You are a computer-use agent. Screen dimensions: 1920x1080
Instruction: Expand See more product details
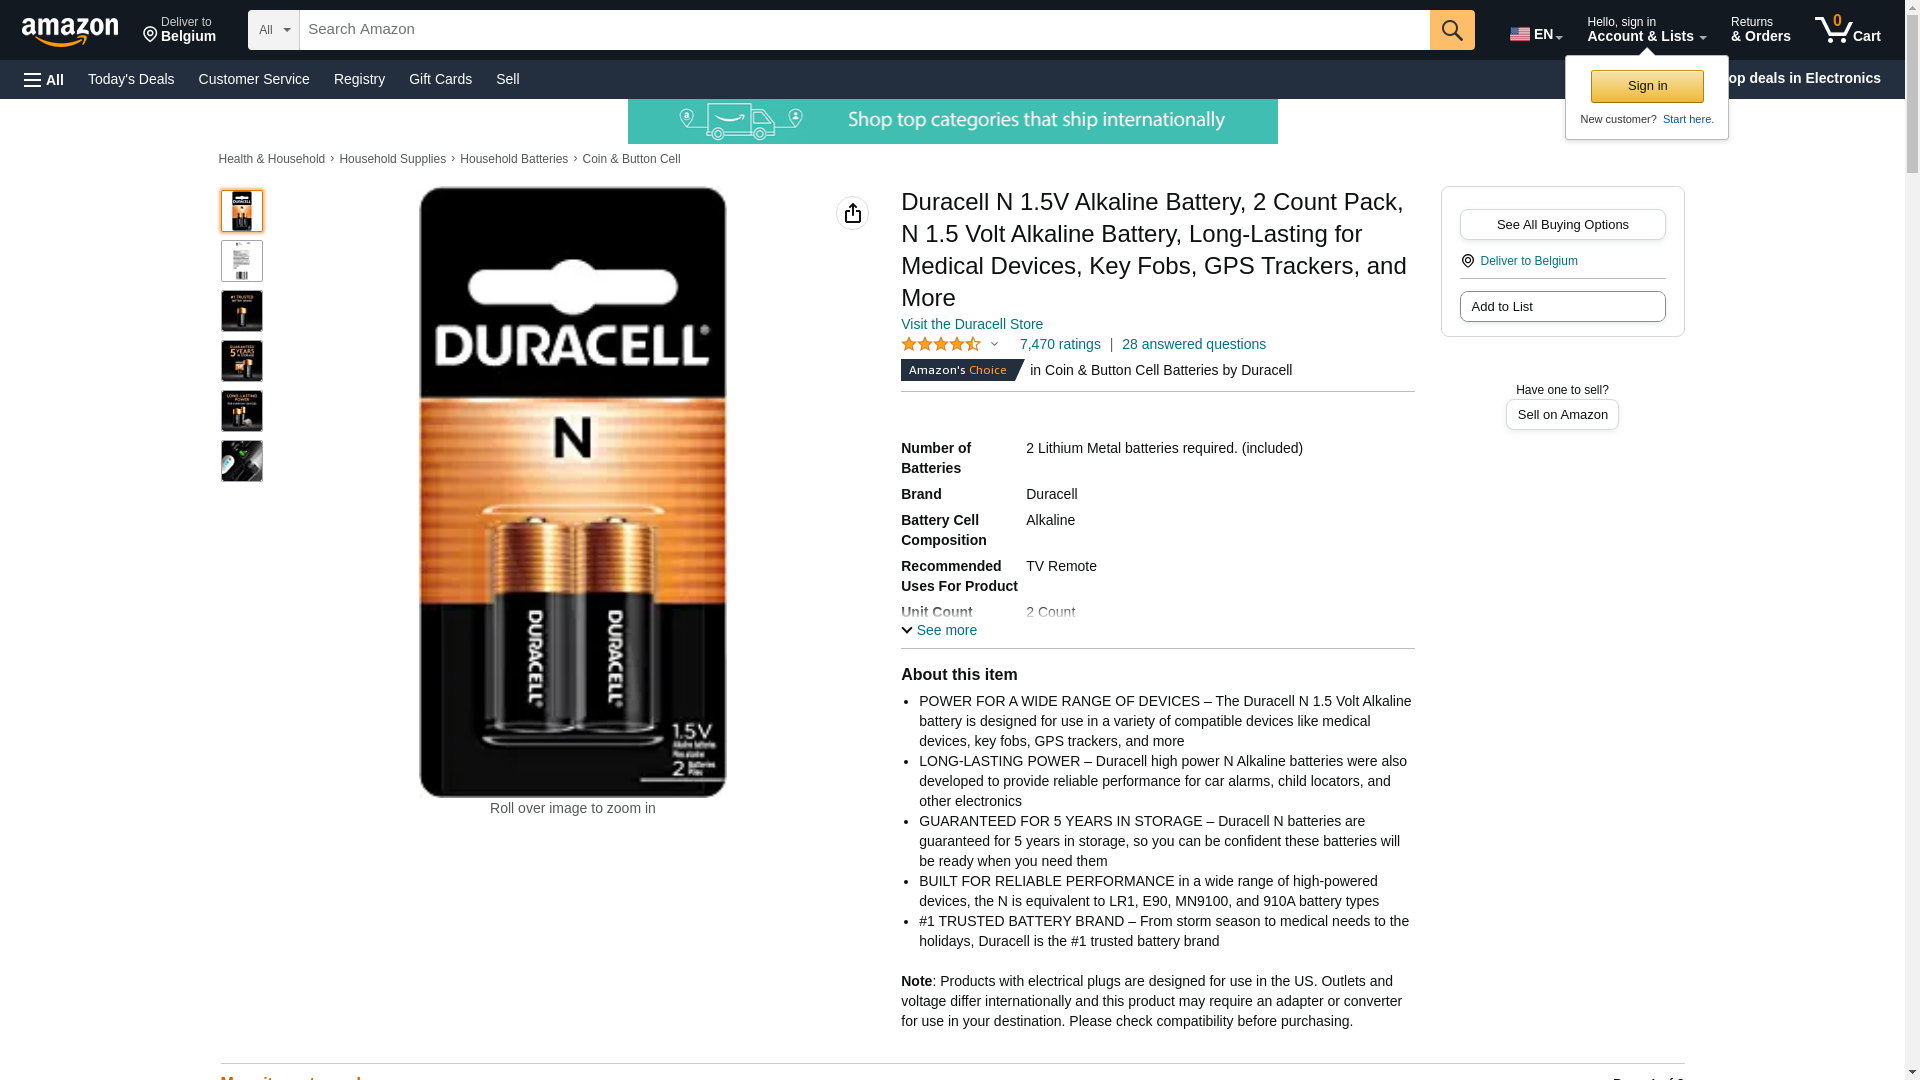(x=939, y=630)
